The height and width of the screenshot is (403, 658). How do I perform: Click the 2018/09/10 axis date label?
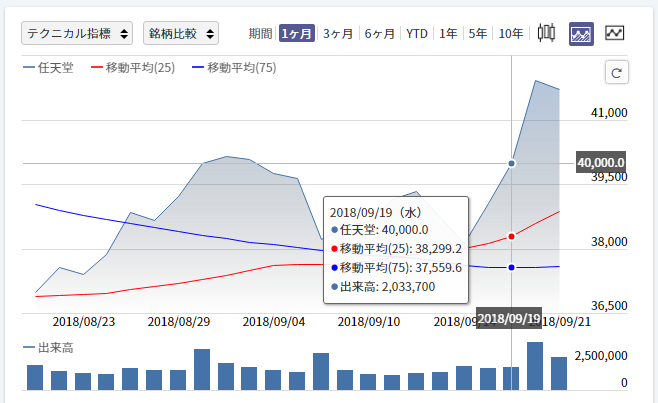click(369, 322)
